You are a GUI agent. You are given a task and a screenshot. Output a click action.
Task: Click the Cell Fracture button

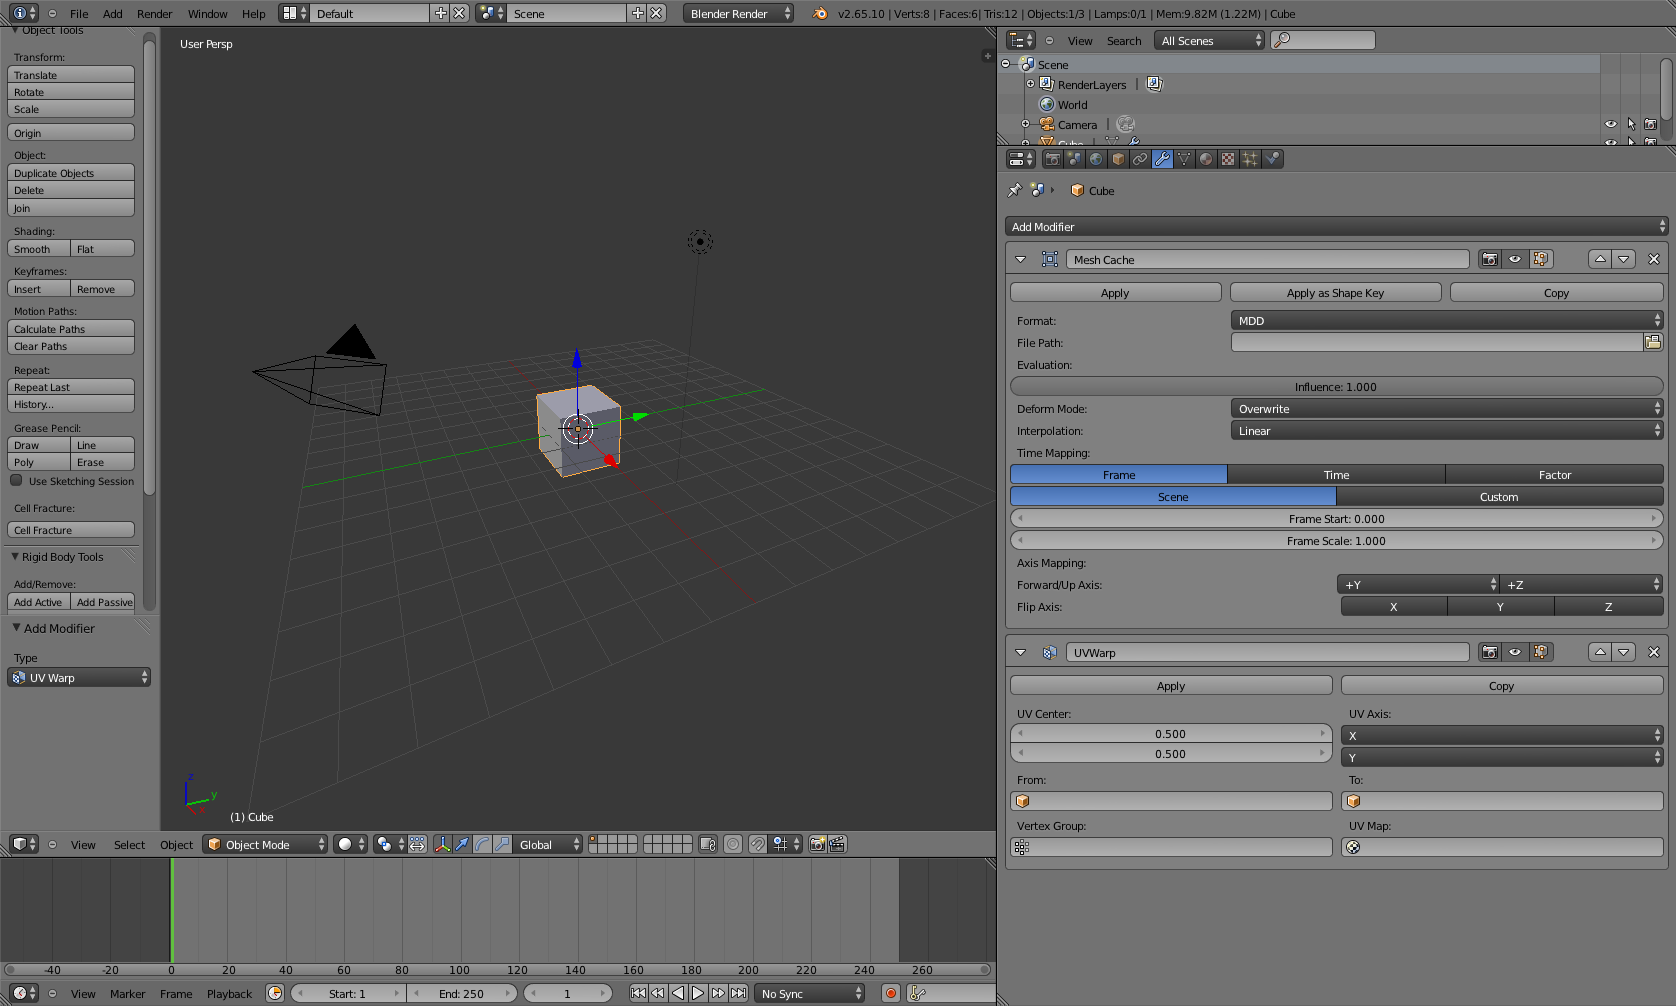coord(71,530)
